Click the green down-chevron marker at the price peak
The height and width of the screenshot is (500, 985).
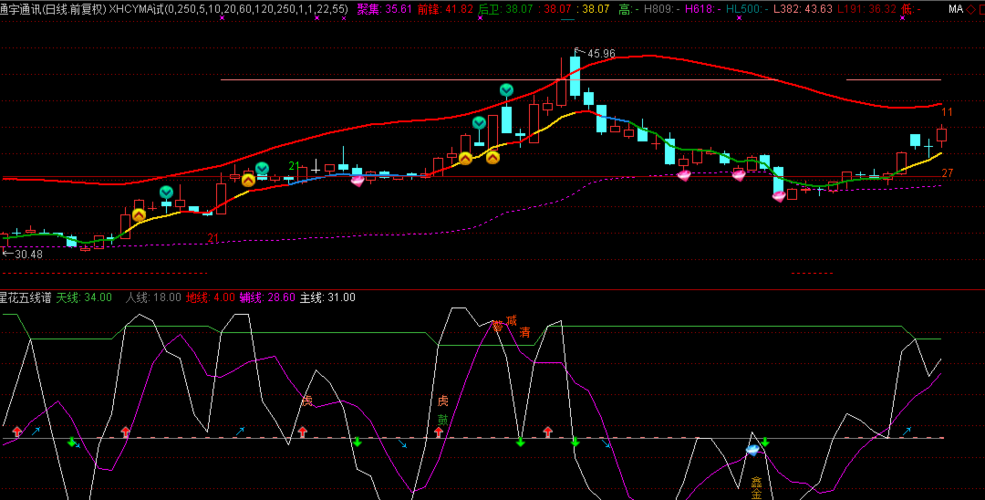tap(507, 91)
